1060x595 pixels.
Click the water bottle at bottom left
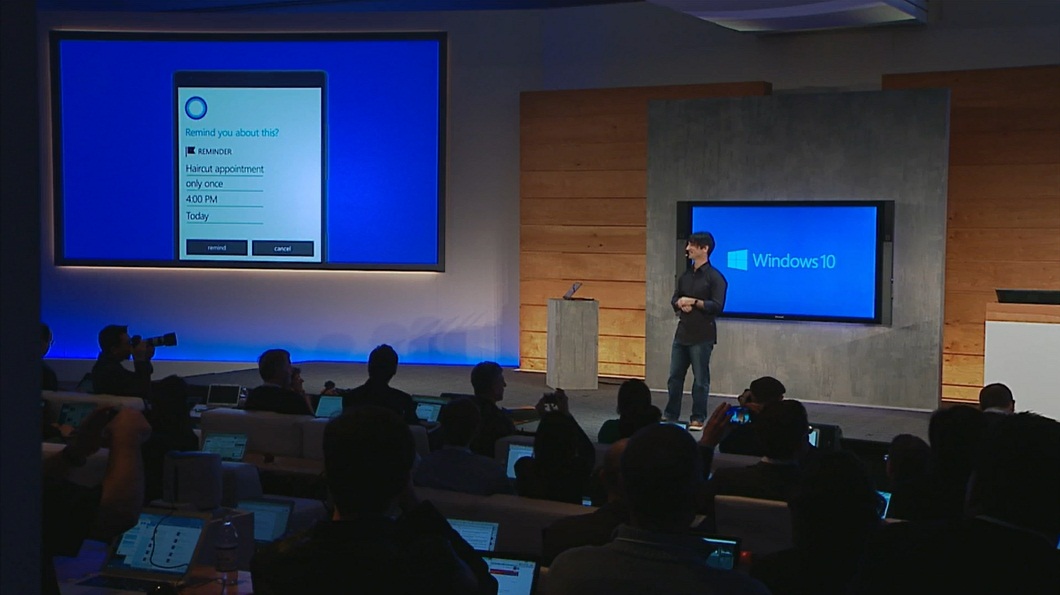[227, 553]
